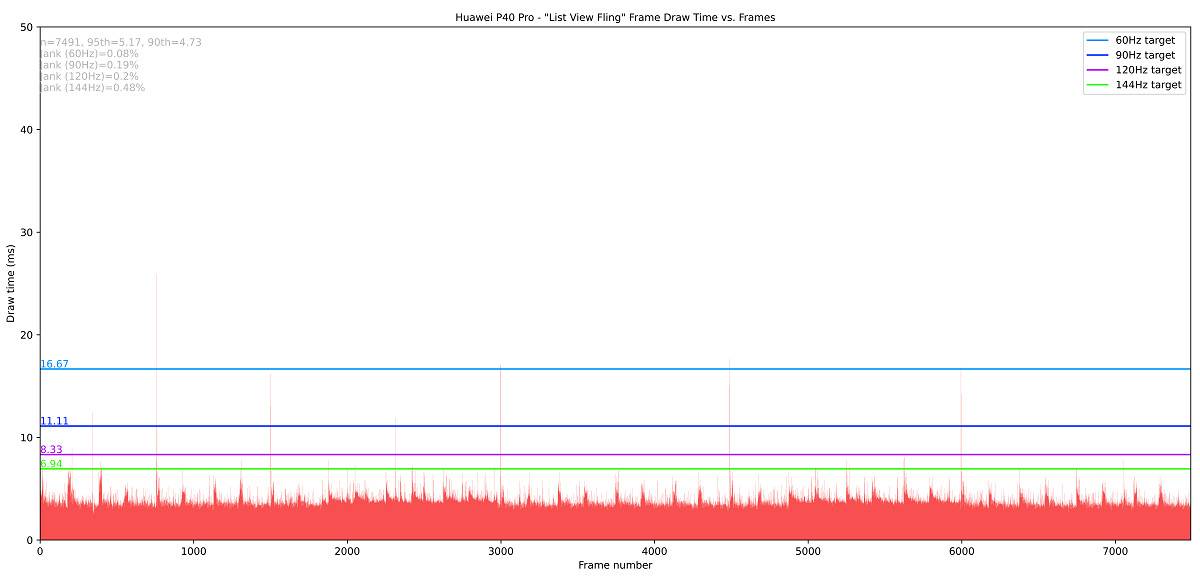Click the green 144Hz legend color line
1200x577 pixels.
1098,85
